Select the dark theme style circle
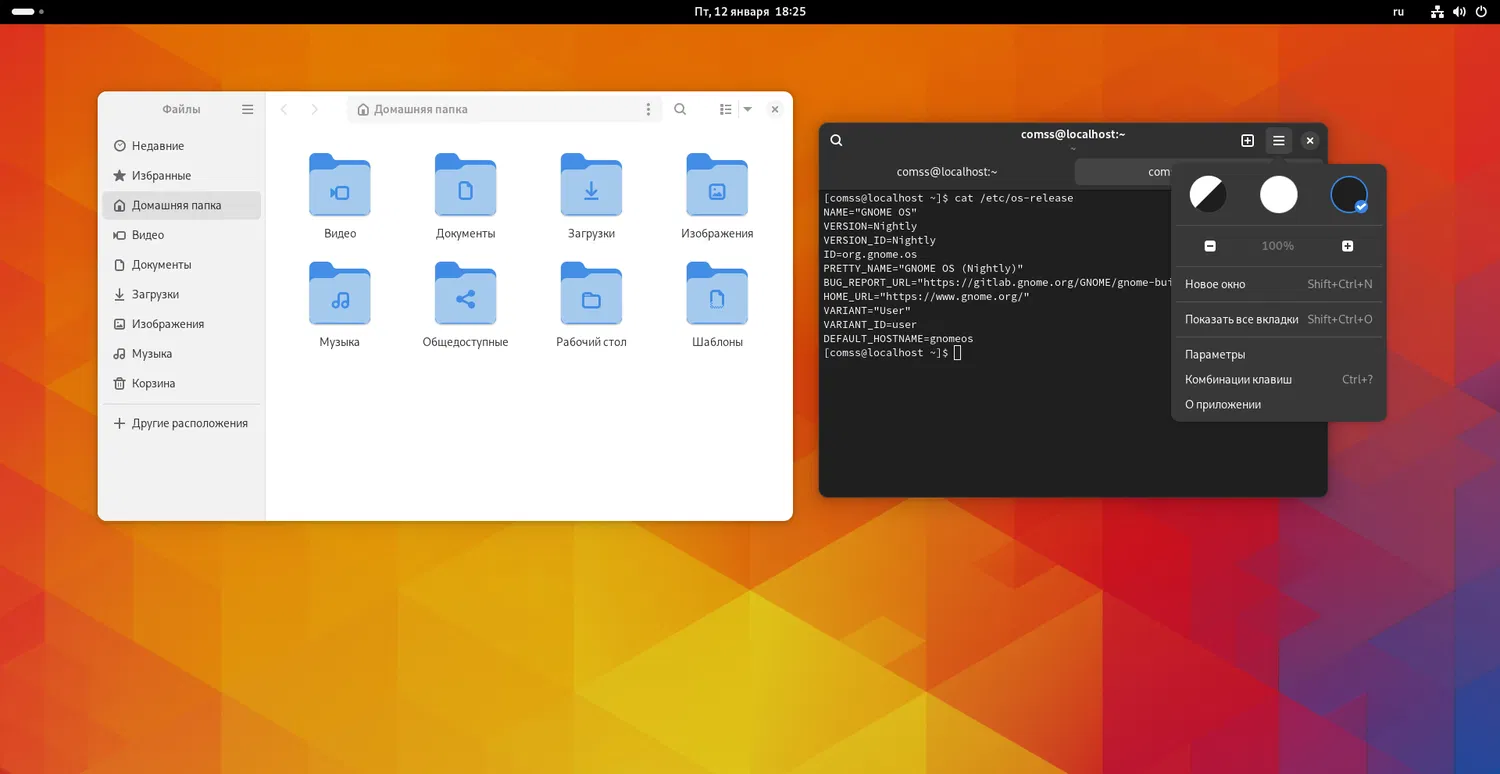The height and width of the screenshot is (774, 1500). (1348, 194)
